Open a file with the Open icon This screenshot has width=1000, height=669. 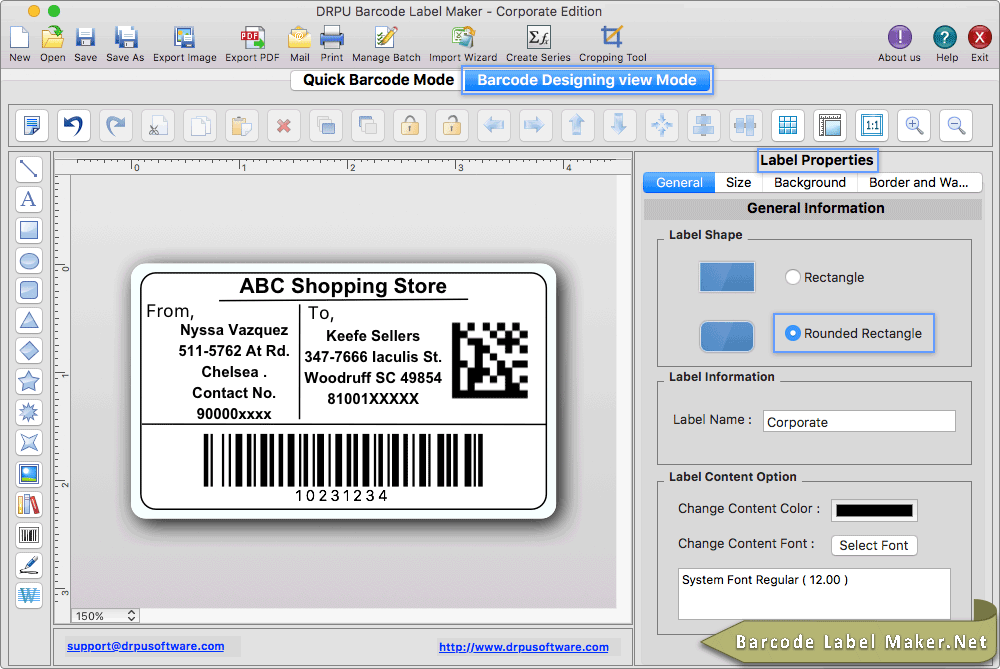coord(52,38)
